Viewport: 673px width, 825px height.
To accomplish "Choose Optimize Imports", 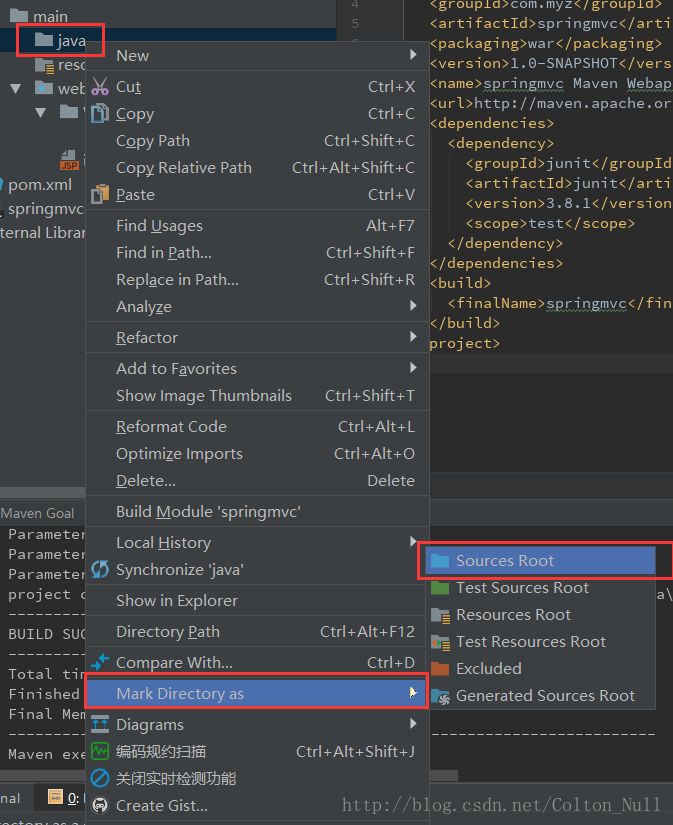I will [x=257, y=454].
